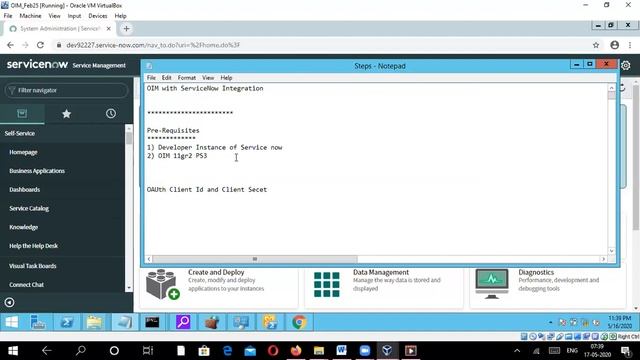The height and width of the screenshot is (360, 640).
Task: Open VirtualBox Machine menu
Action: point(30,16)
